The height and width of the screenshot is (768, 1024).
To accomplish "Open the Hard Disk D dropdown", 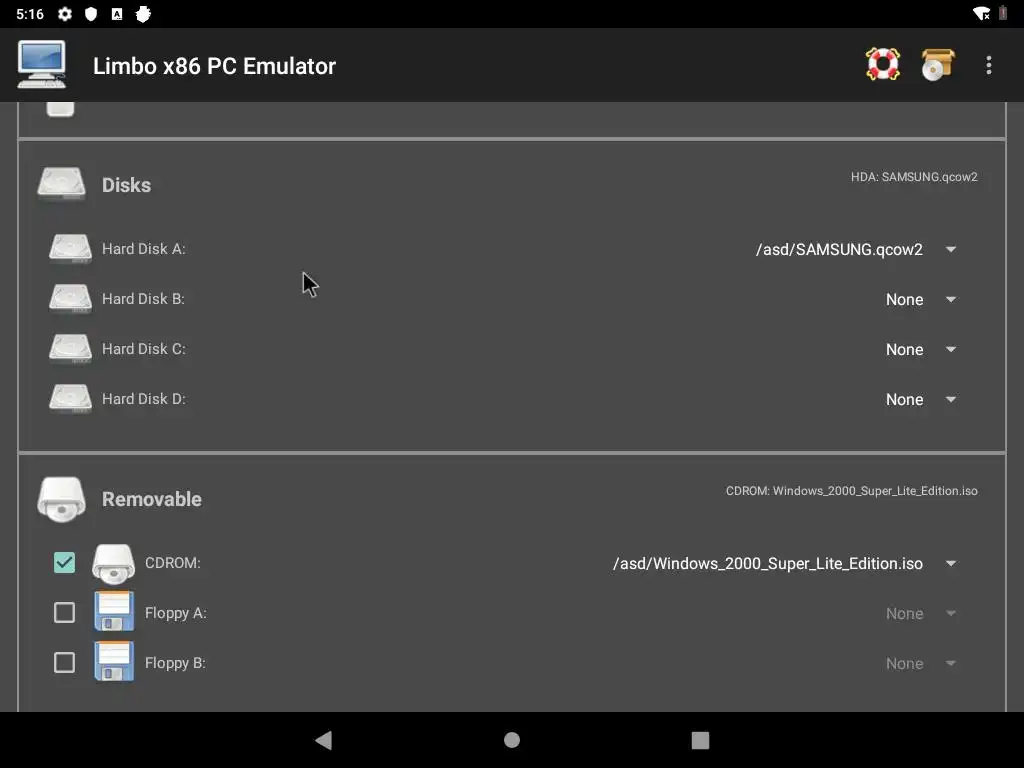I will point(920,399).
